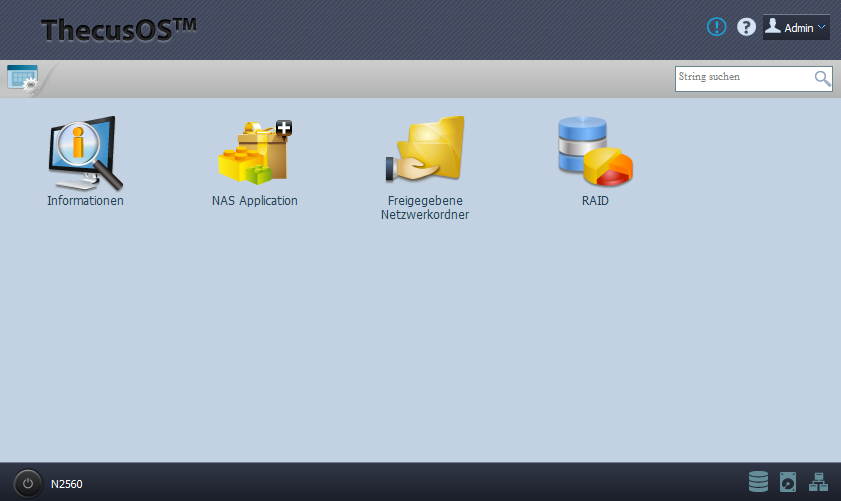Click the blue exclamation notification icon
Screen dimensions: 841x501
[x=717, y=27]
